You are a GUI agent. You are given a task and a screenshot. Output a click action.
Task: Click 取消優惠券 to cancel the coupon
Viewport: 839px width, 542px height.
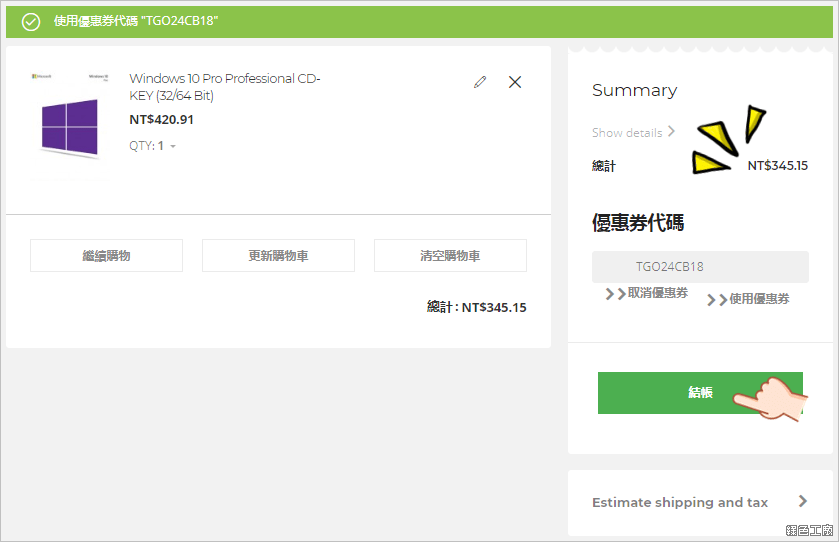[x=647, y=293]
